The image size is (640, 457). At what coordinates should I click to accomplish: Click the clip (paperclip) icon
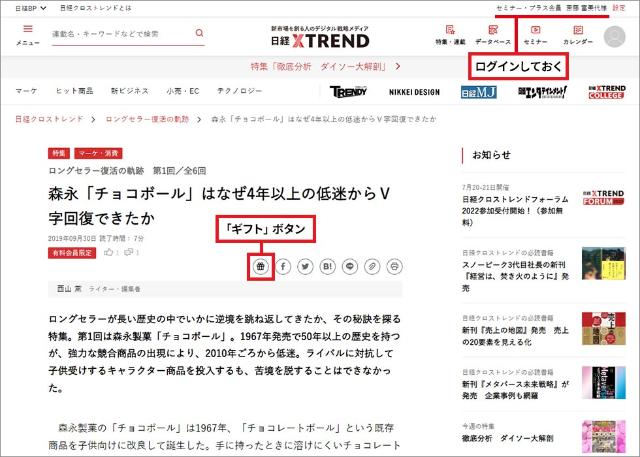pyautogui.click(x=372, y=266)
